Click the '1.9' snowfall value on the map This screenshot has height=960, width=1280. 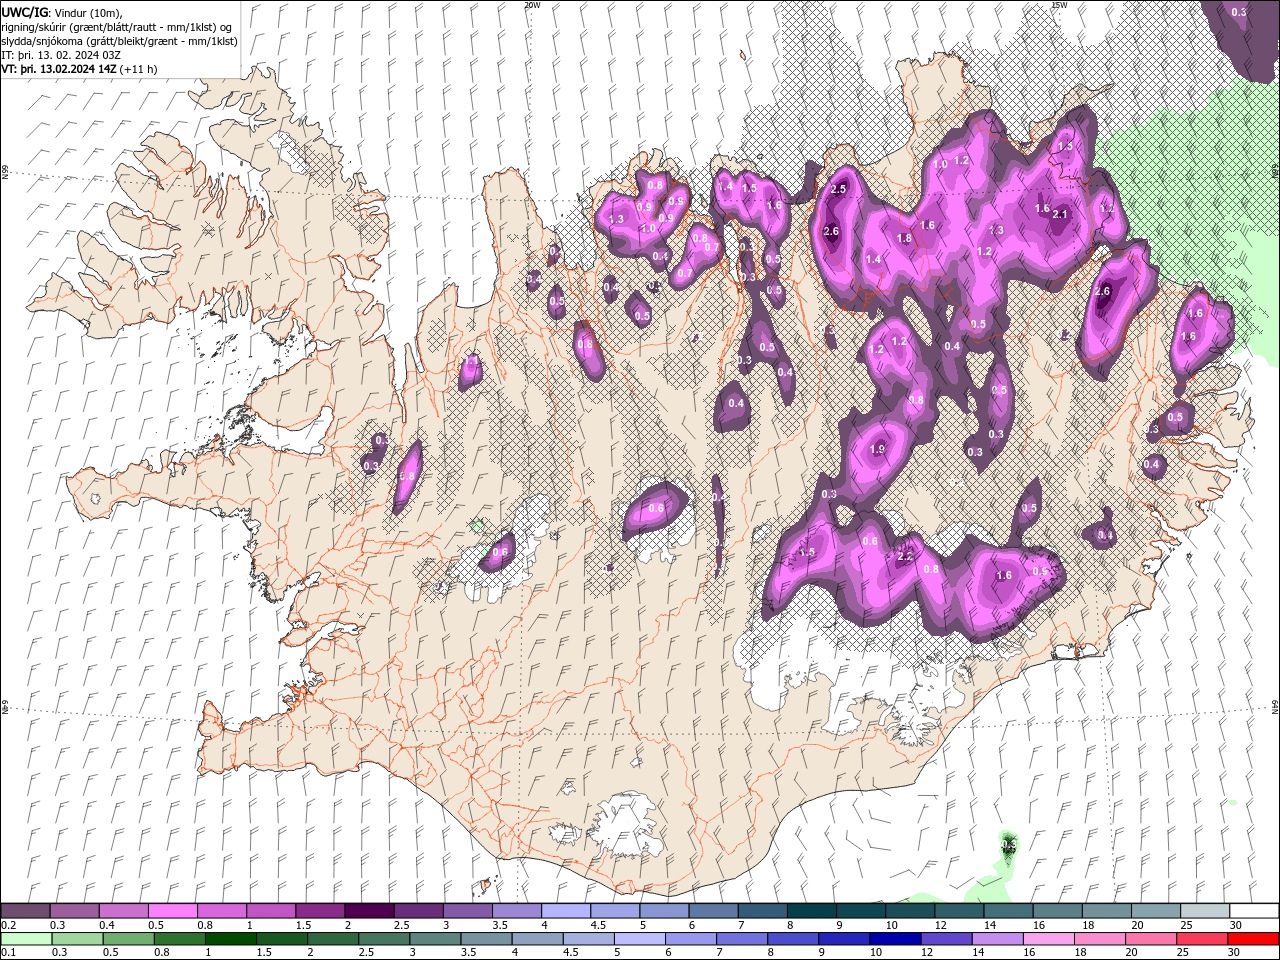click(x=878, y=449)
